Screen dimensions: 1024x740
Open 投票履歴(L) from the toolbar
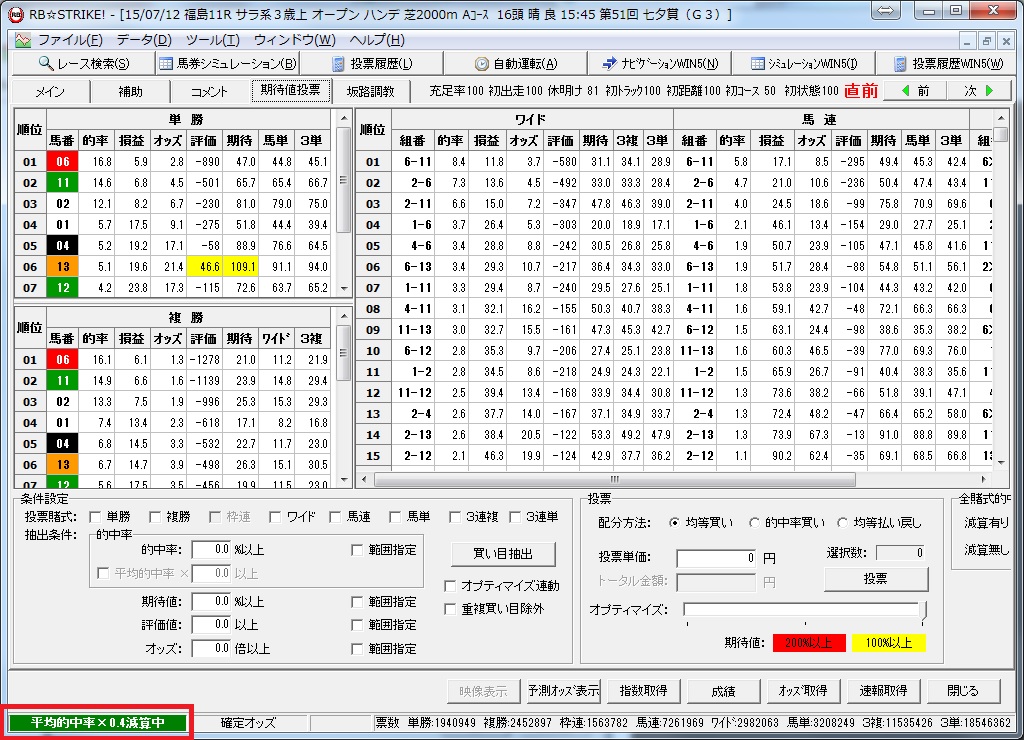(x=372, y=63)
